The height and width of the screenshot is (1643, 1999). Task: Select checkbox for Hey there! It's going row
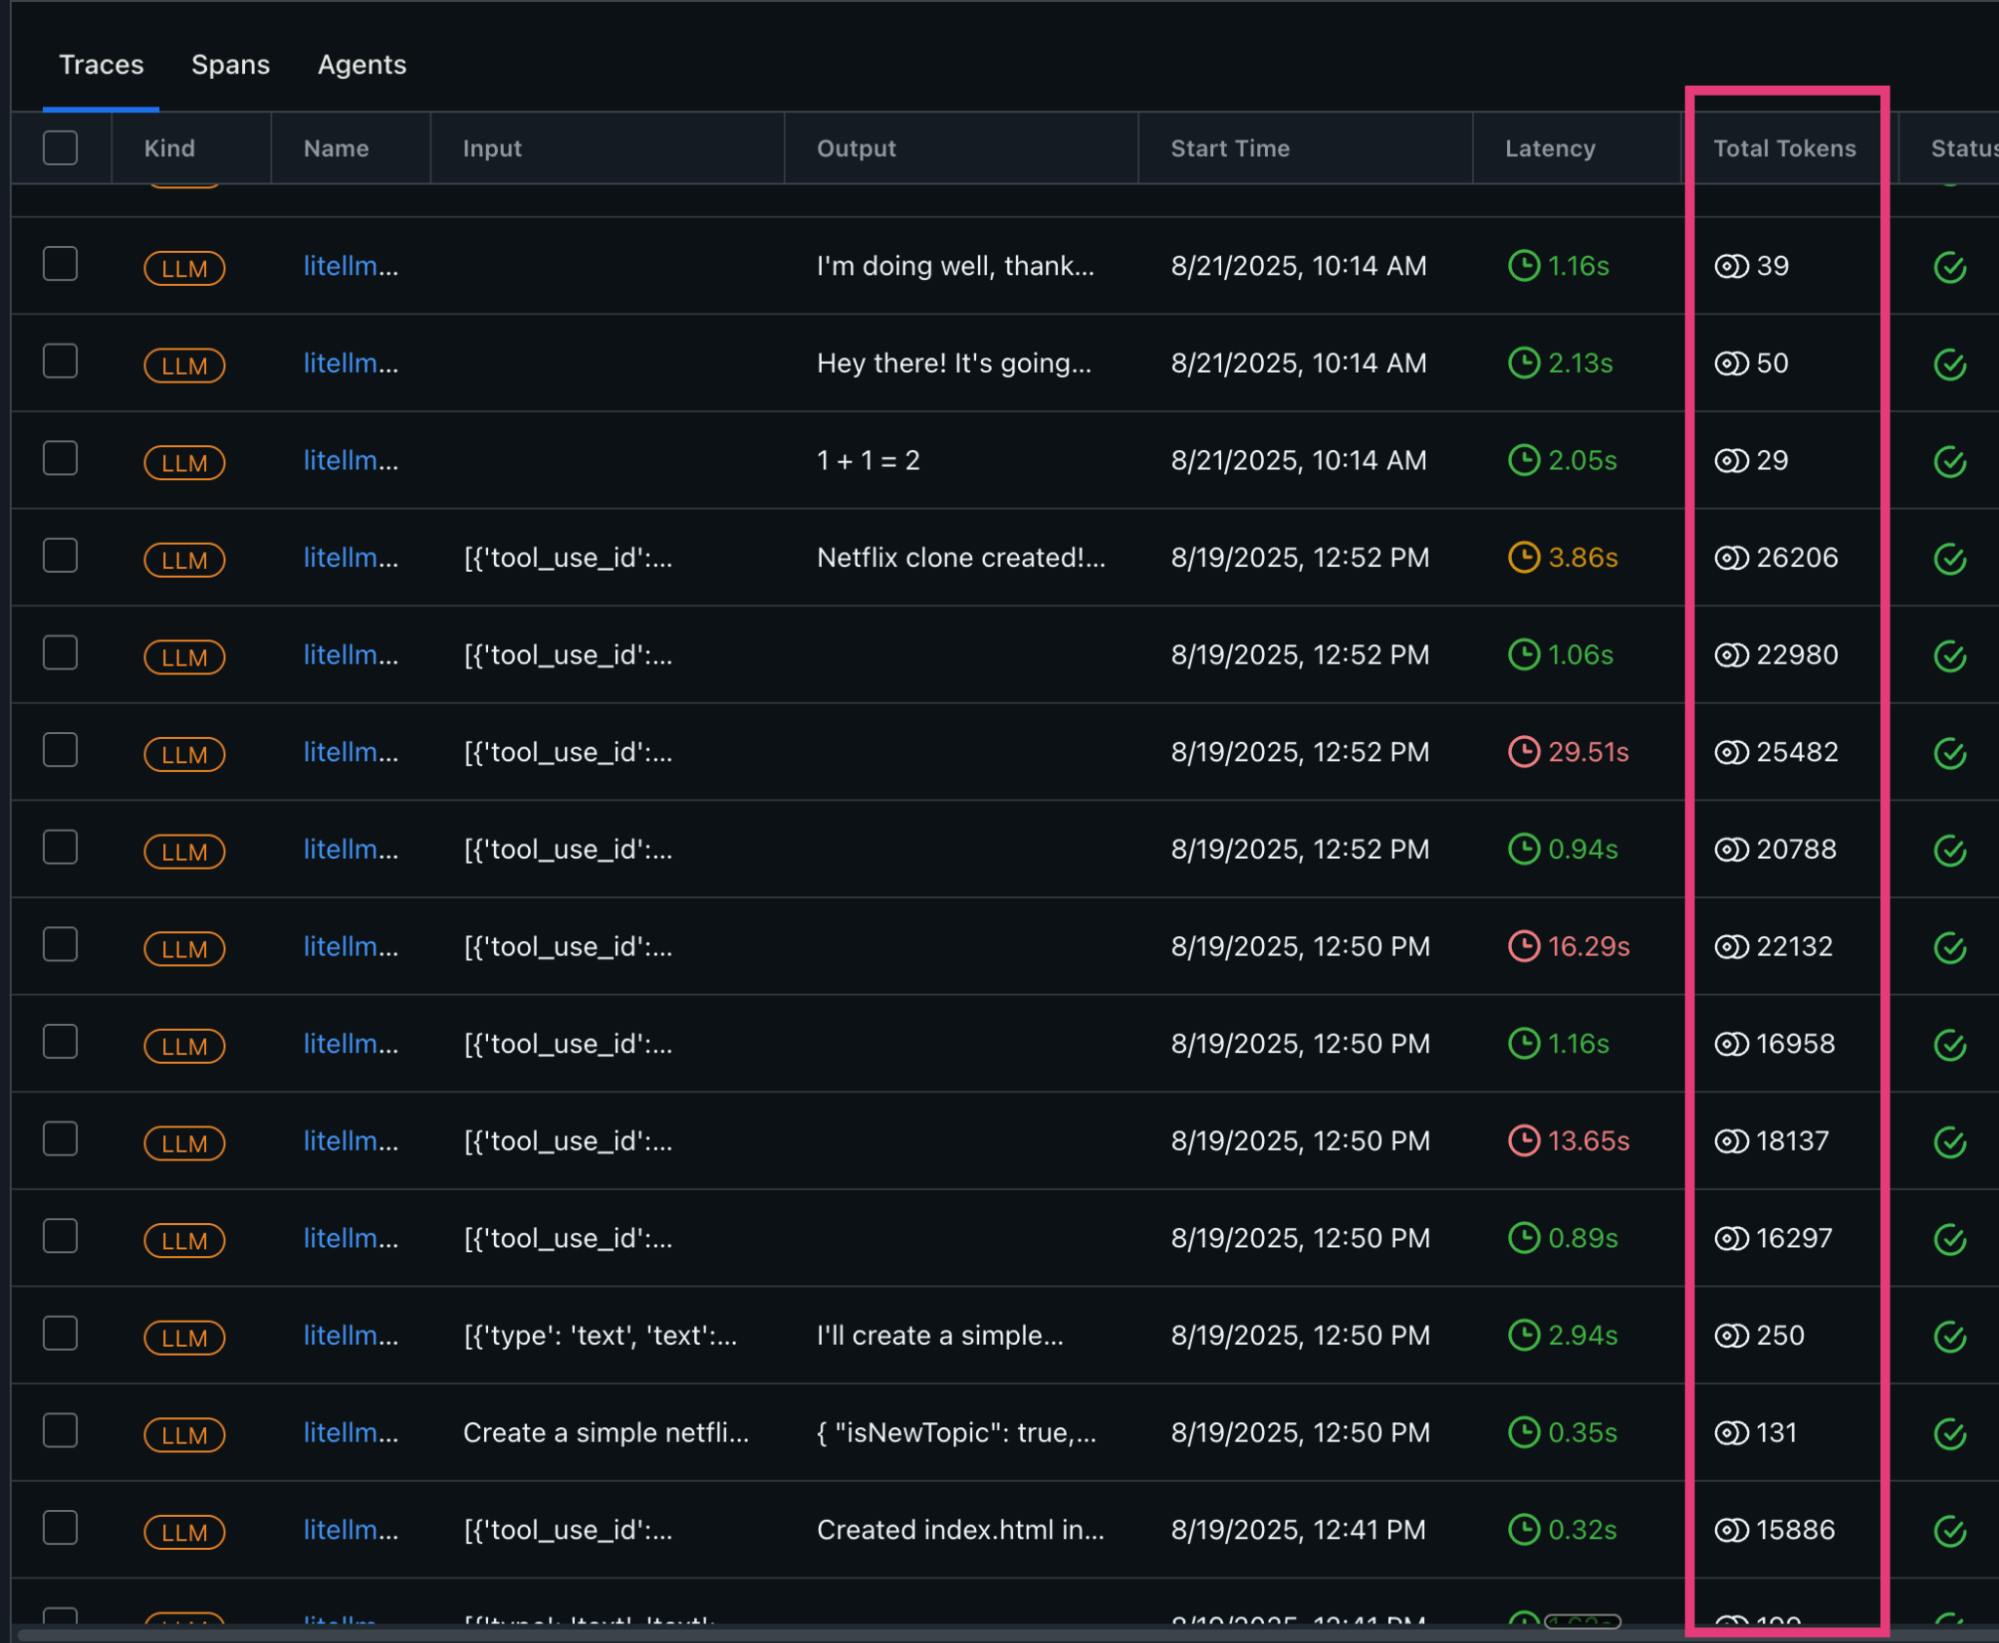click(60, 361)
